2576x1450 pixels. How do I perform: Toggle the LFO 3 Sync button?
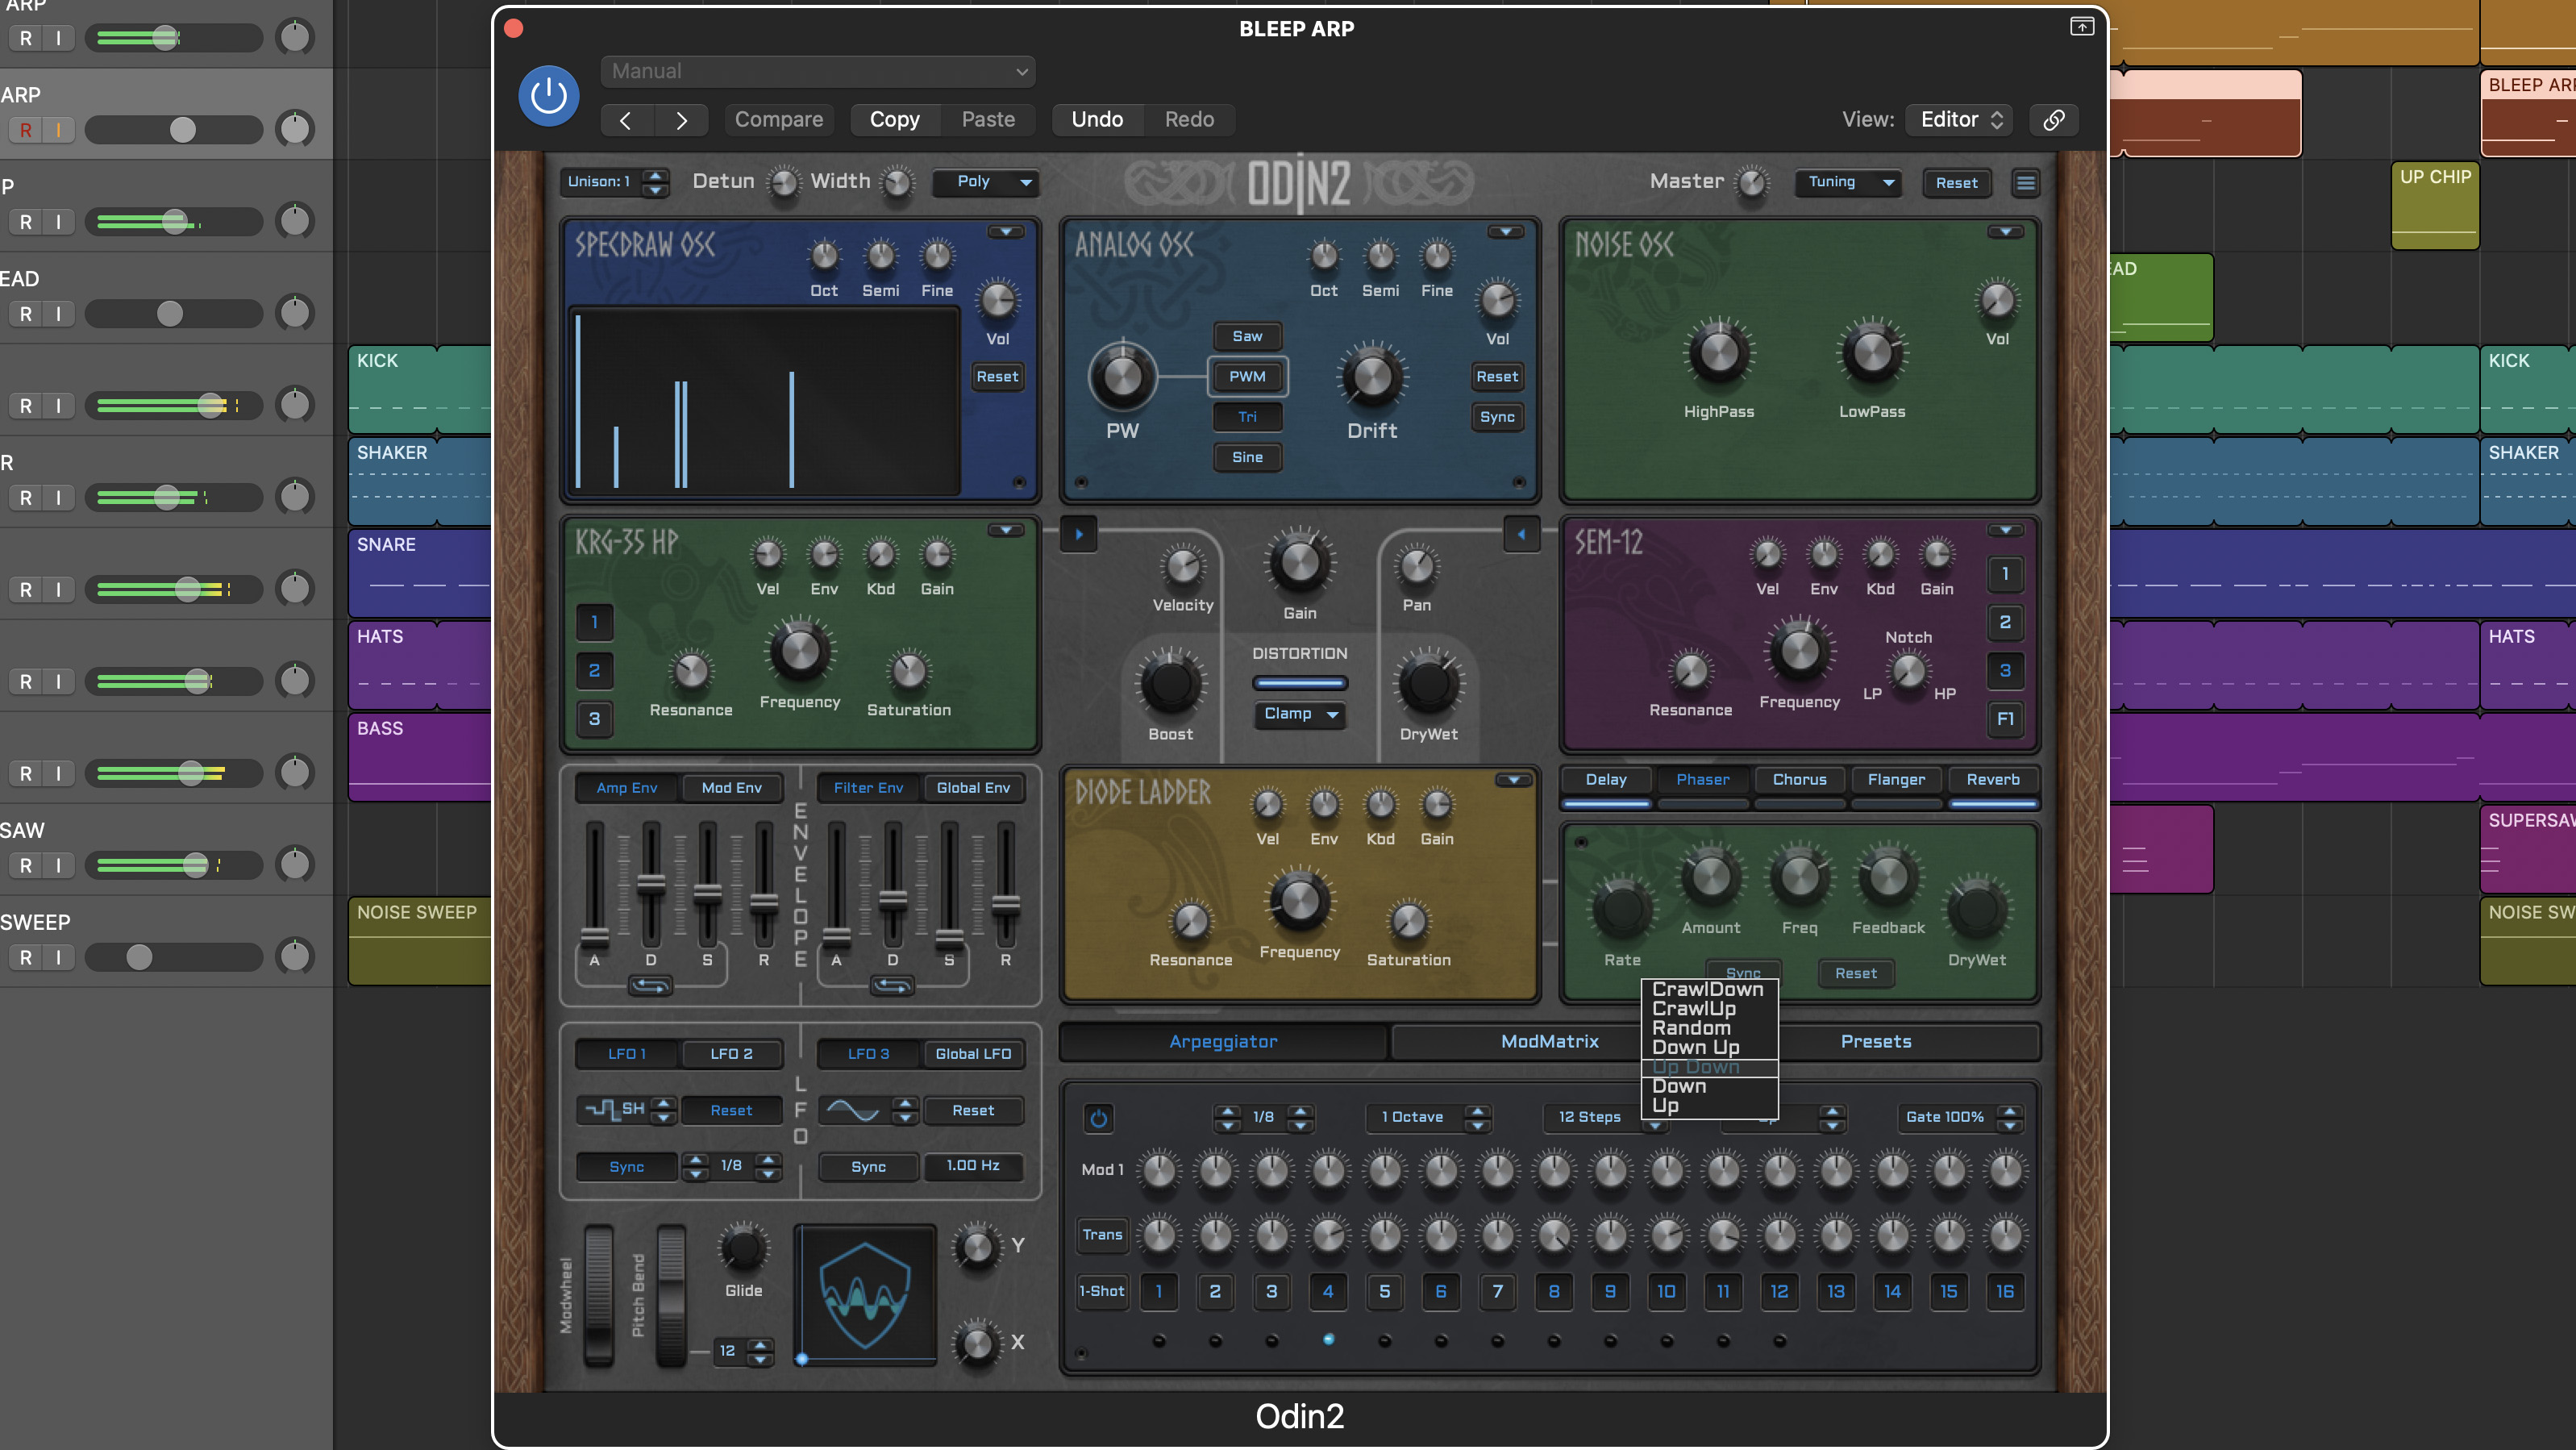pyautogui.click(x=868, y=1167)
